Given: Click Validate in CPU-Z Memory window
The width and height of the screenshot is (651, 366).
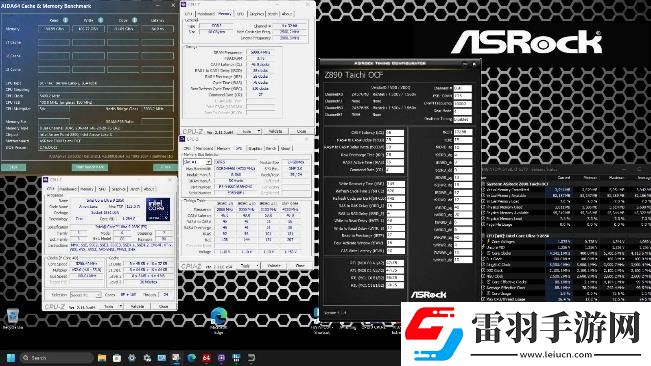Looking at the screenshot, I should (275, 131).
